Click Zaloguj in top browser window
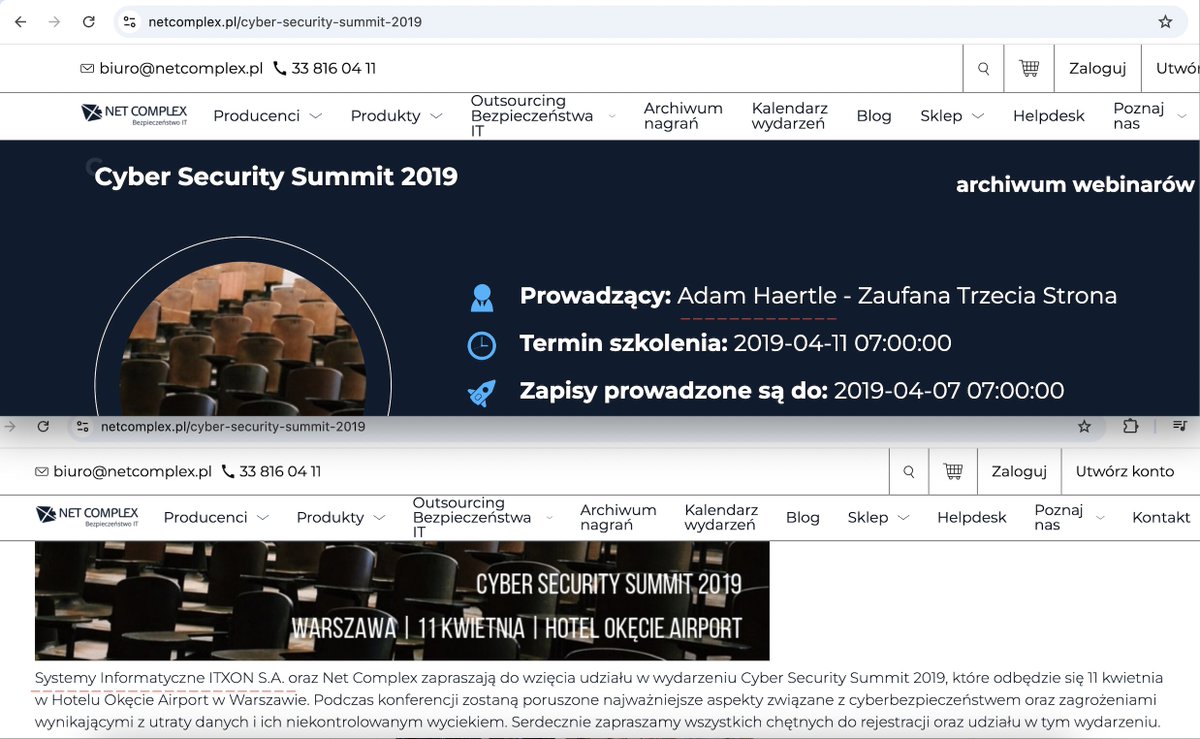 point(1097,69)
